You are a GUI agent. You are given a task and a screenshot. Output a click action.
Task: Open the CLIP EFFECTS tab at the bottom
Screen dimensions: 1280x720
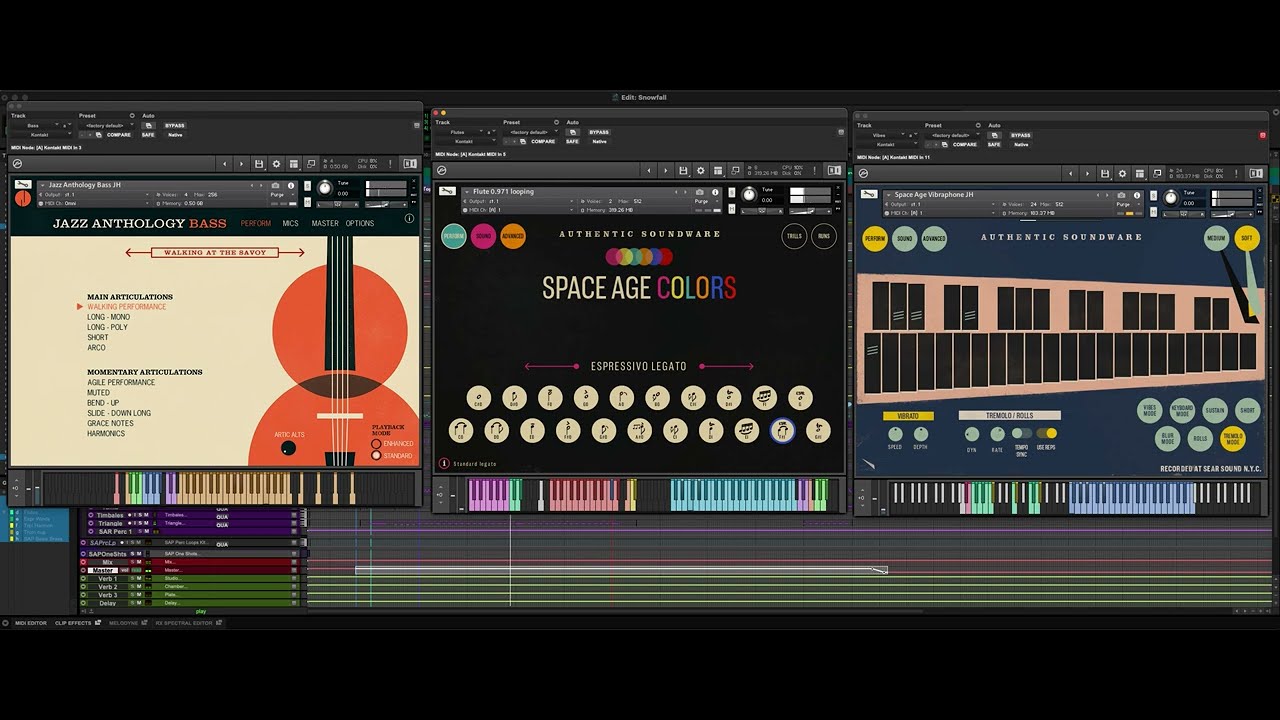(x=73, y=623)
